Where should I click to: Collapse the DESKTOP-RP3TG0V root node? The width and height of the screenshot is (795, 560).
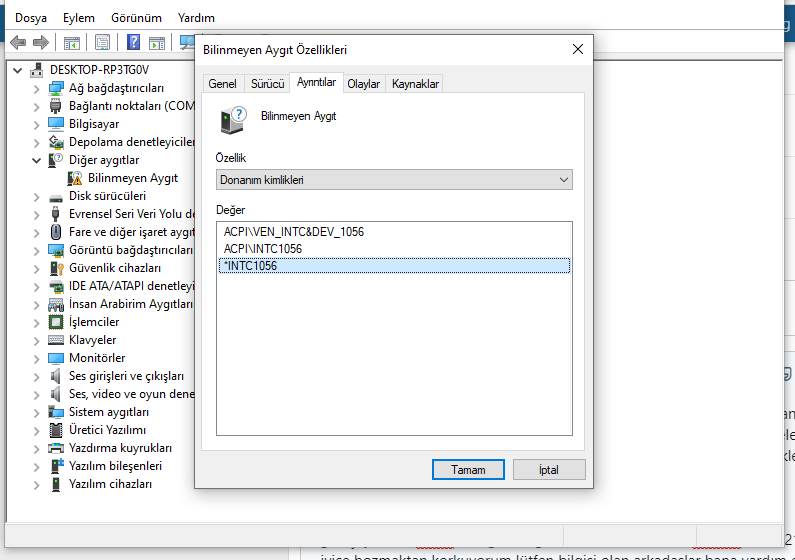click(x=18, y=70)
